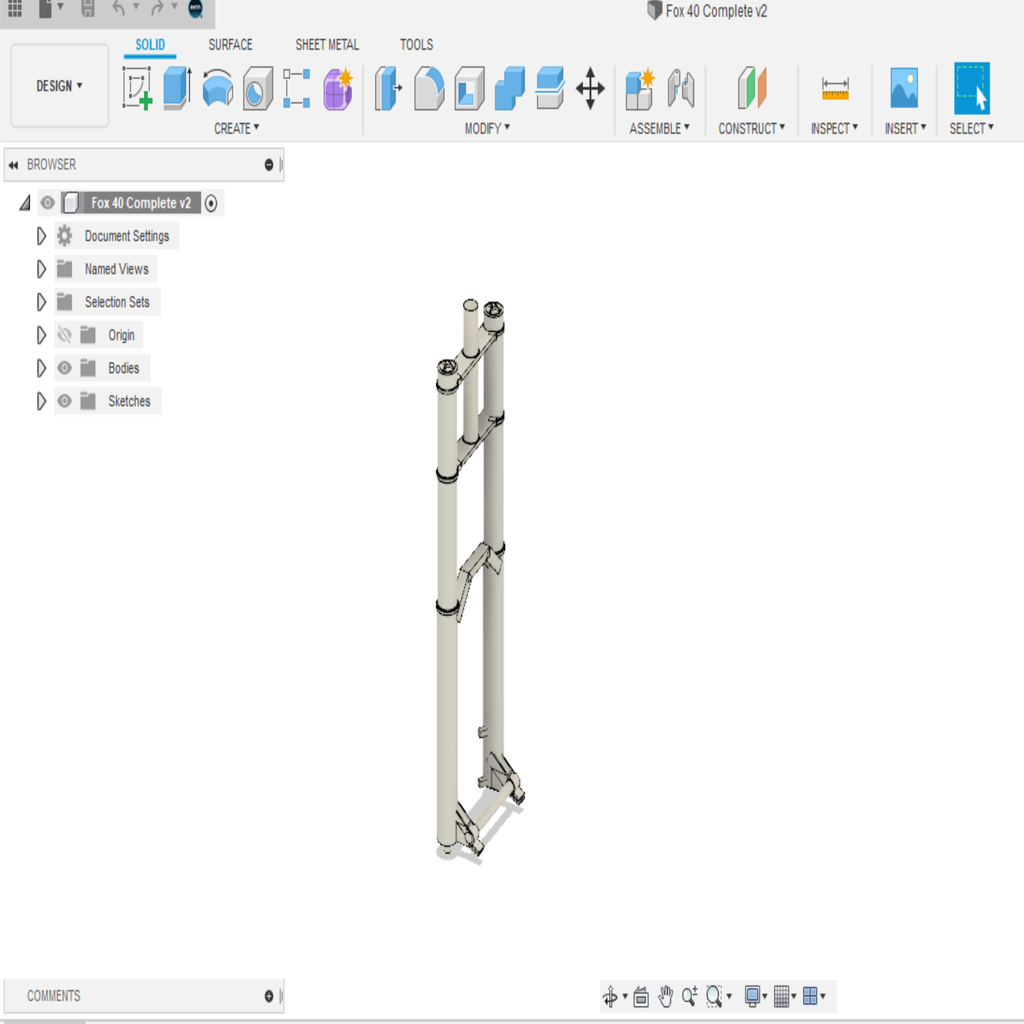Expand Named Views node

point(41,269)
